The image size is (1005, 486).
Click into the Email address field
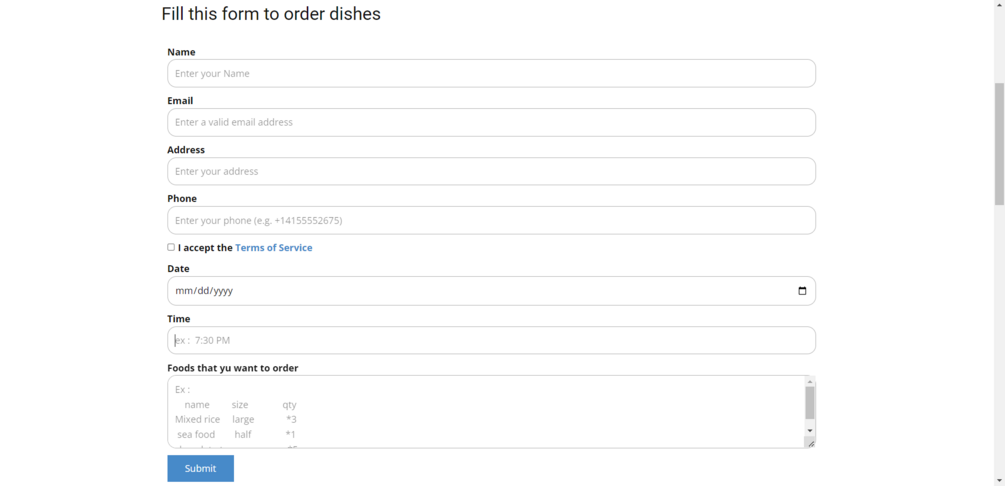coord(491,123)
